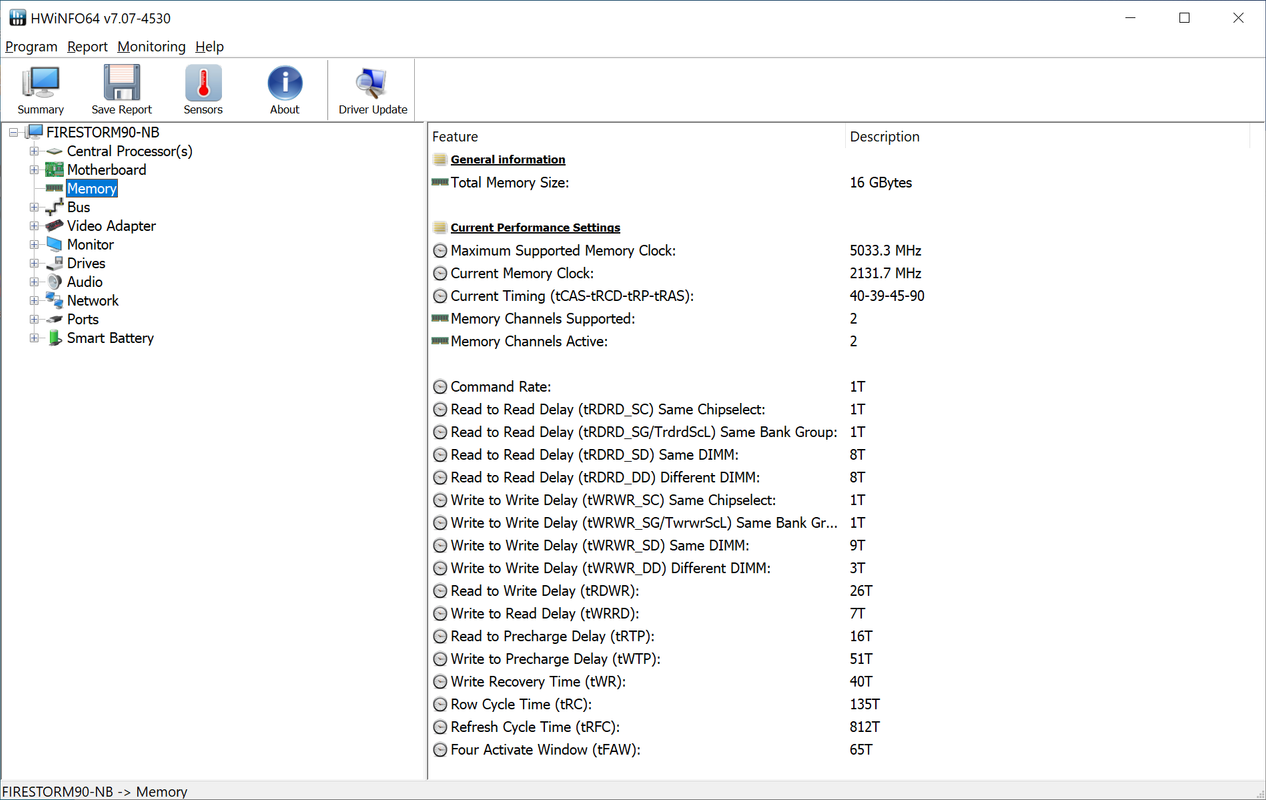Screen dimensions: 1266x800
Task: Expand the Smart Battery node
Action: click(x=34, y=338)
